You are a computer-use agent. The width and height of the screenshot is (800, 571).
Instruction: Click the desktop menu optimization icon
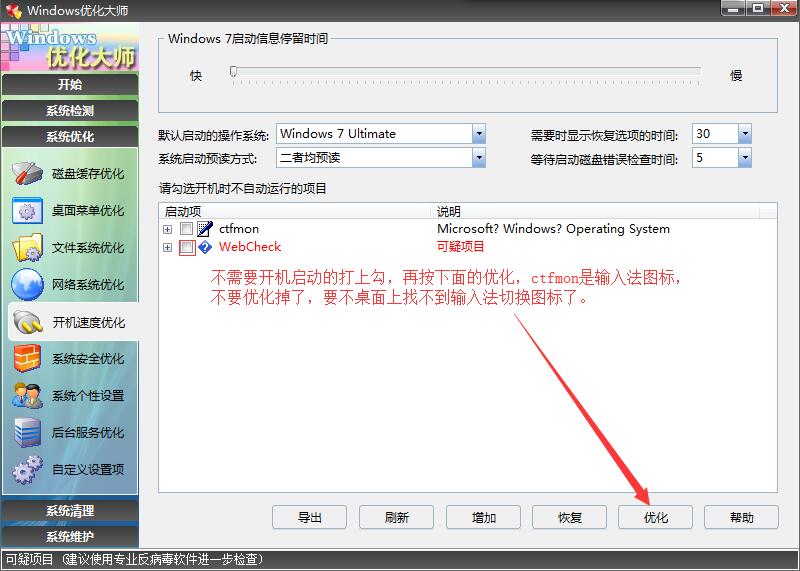[x=27, y=211]
